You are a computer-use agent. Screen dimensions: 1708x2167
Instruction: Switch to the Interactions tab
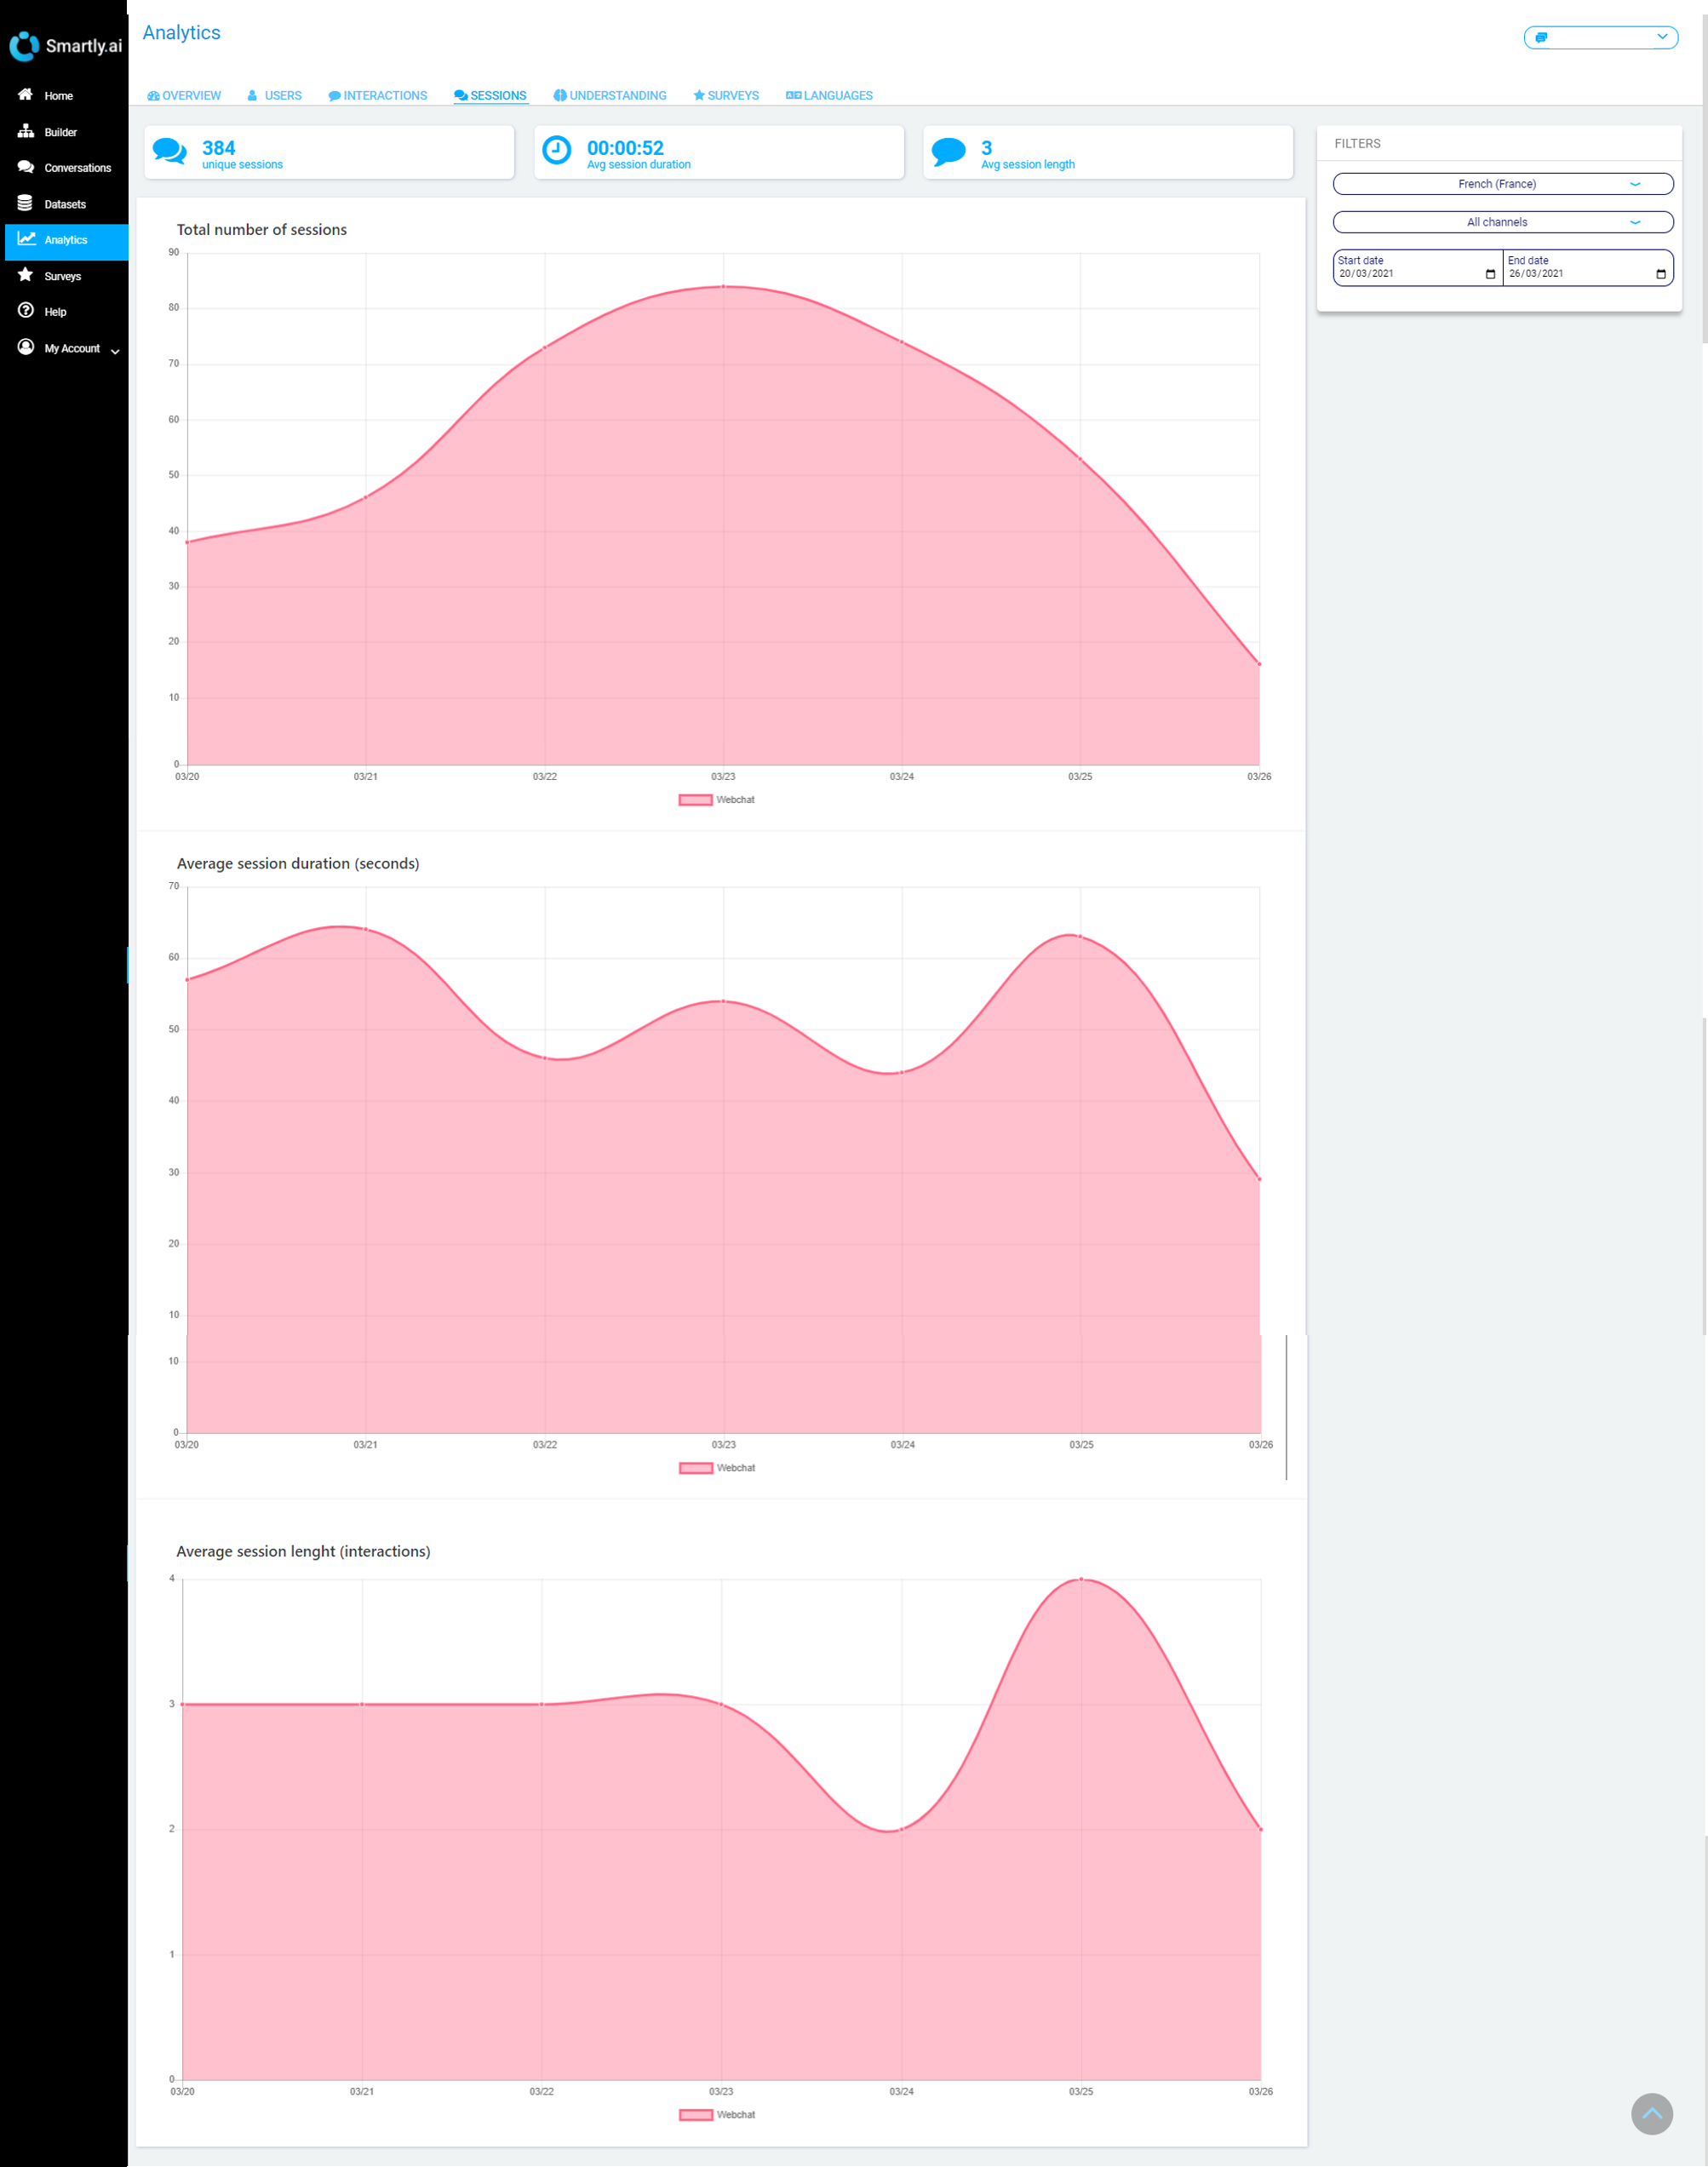coord(378,96)
